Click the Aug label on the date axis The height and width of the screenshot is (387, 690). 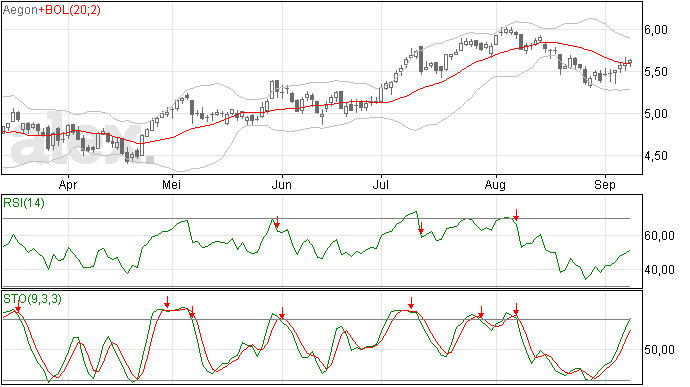[495, 185]
